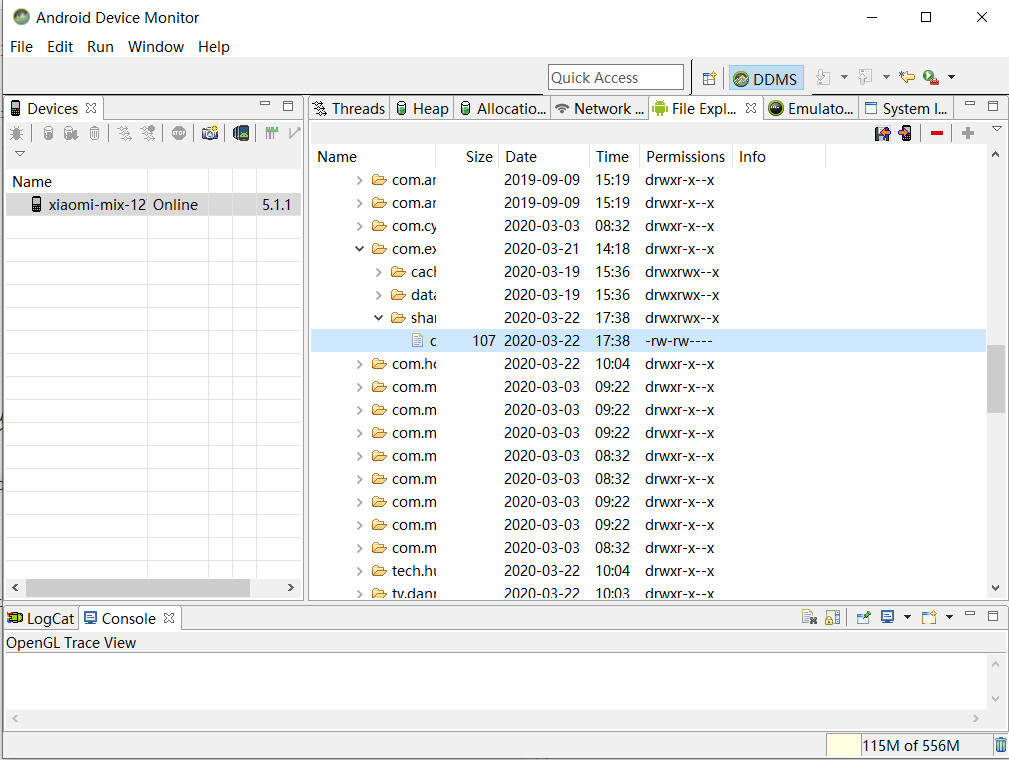Click the Start OpenGL Trace icon

point(294,133)
